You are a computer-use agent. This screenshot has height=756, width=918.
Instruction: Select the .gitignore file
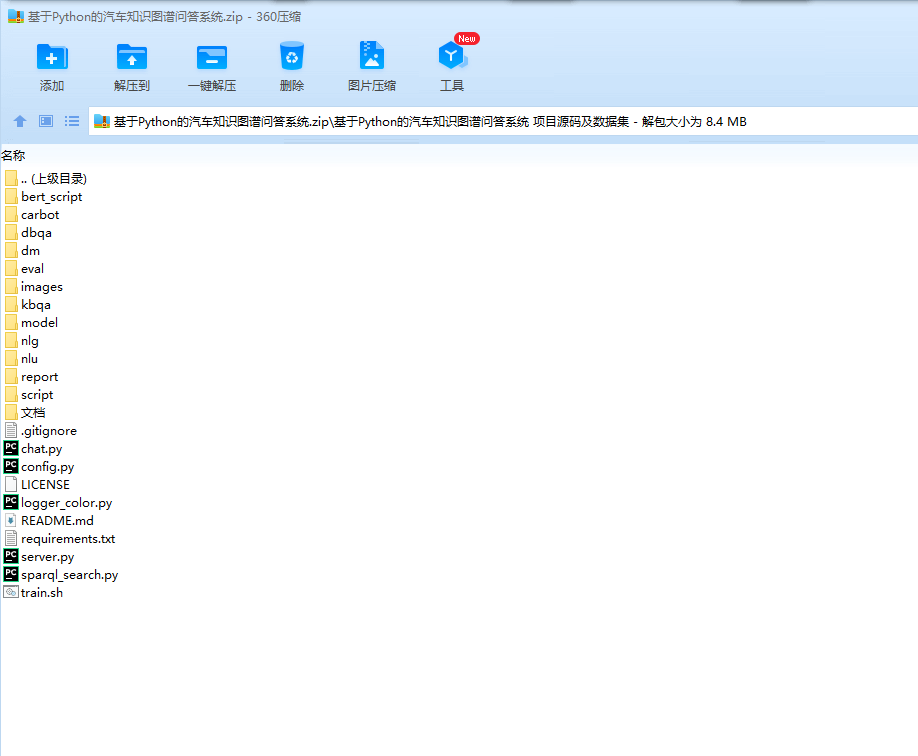pyautogui.click(x=41, y=431)
